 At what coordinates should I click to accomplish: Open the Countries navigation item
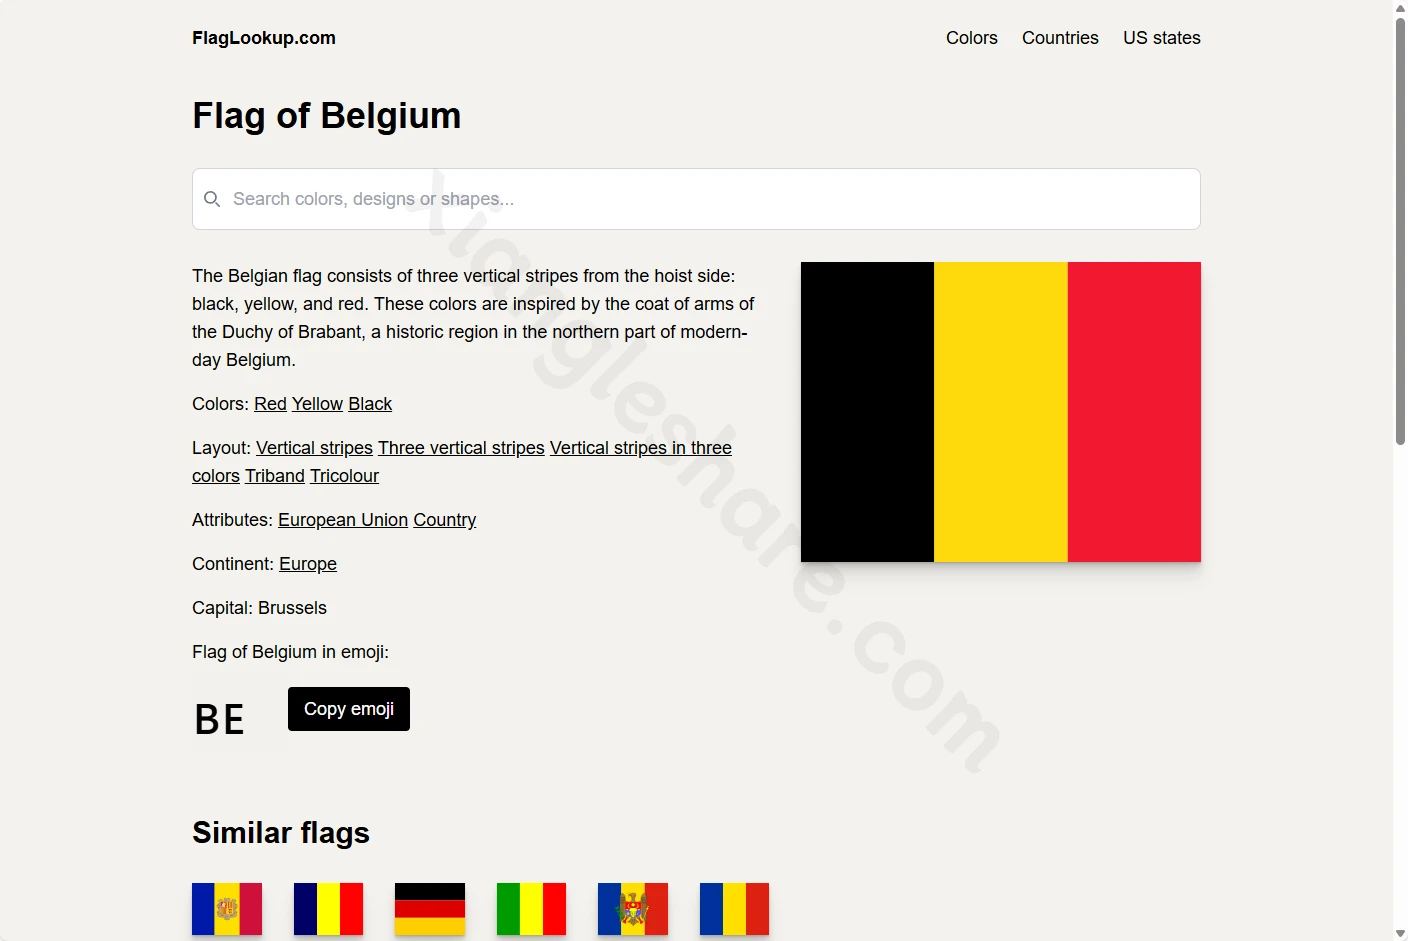point(1060,38)
